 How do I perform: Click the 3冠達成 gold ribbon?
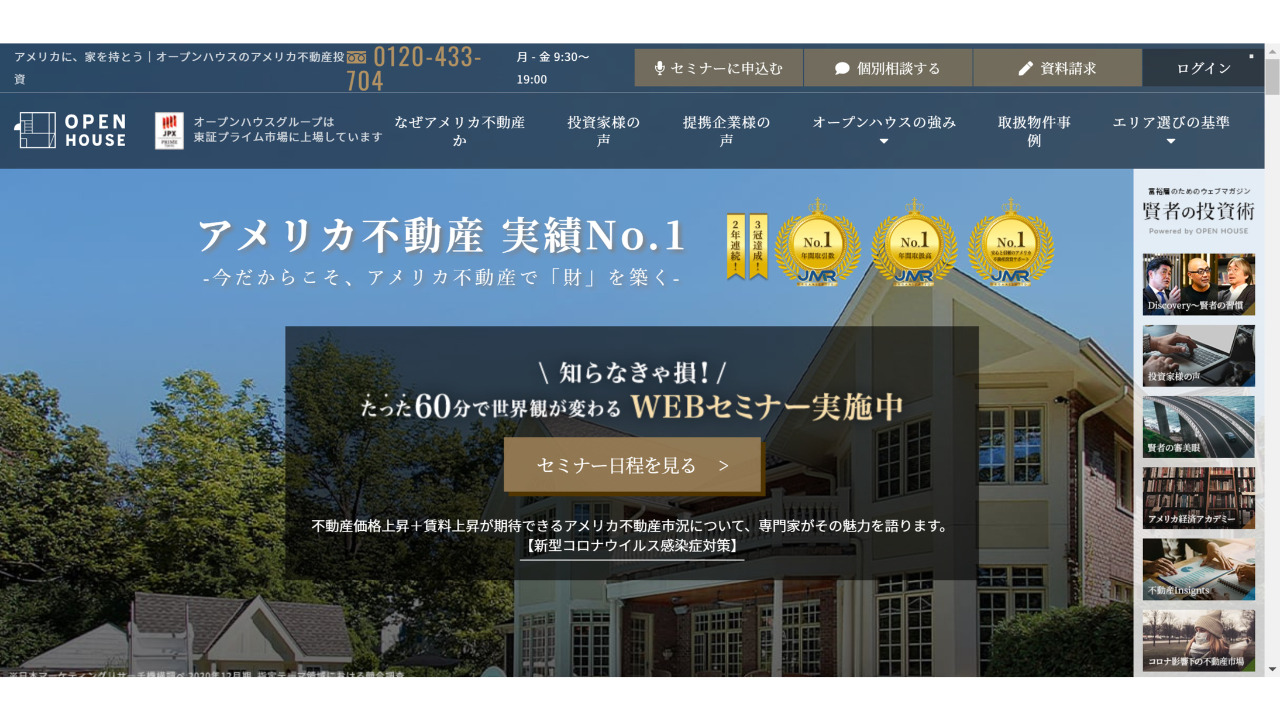pos(759,246)
